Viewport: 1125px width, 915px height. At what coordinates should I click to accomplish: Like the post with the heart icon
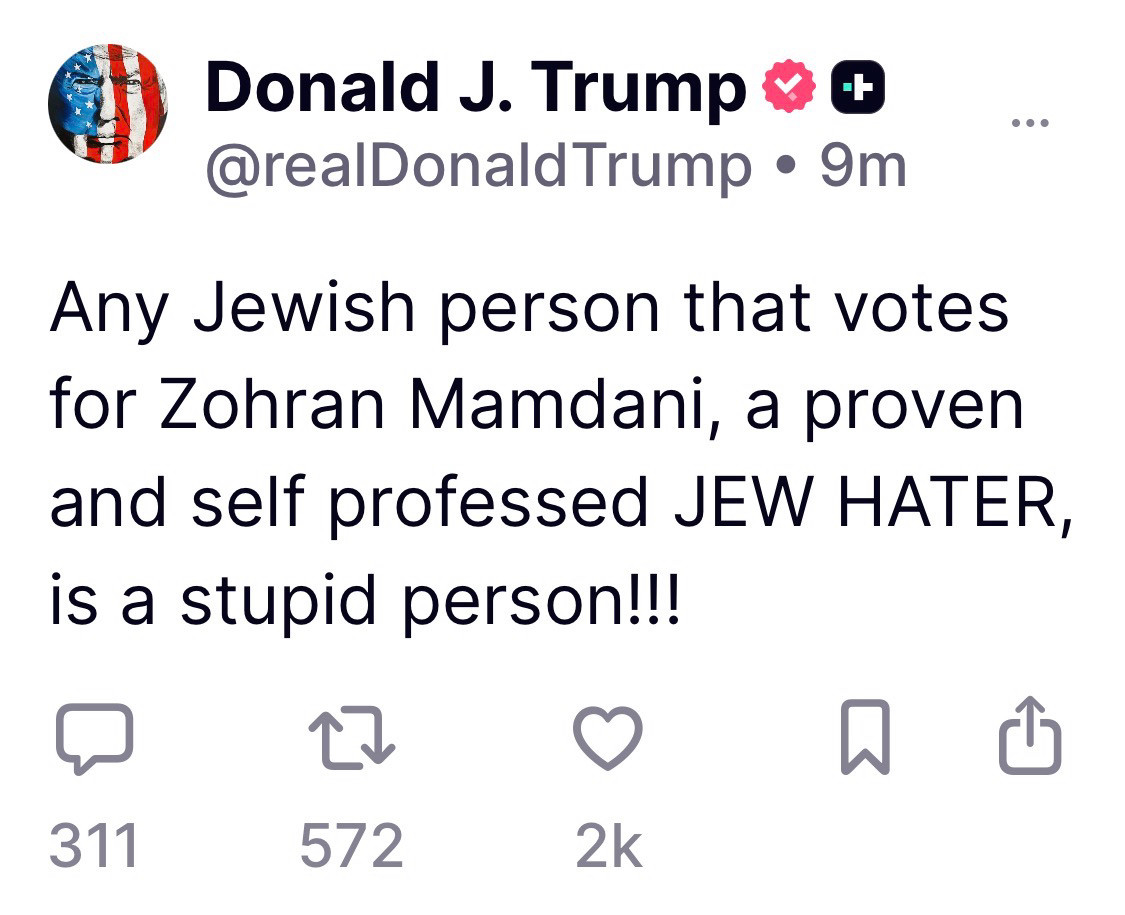click(608, 738)
